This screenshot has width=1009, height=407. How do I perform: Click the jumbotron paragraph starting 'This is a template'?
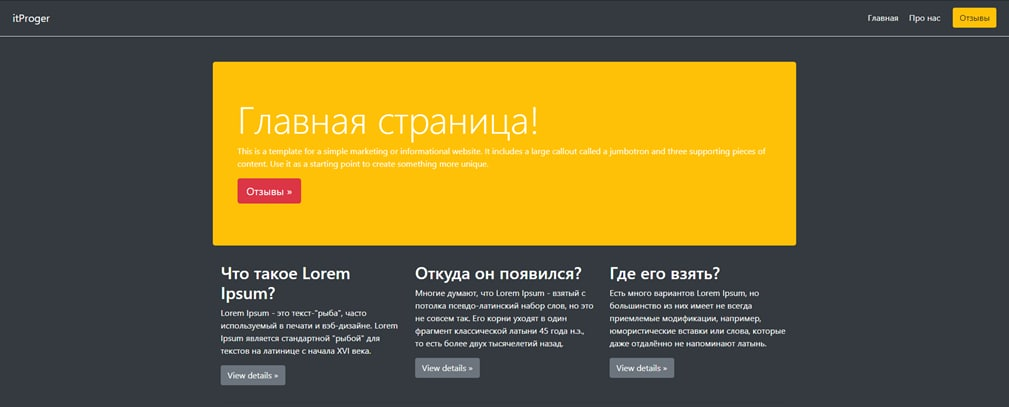click(502, 158)
